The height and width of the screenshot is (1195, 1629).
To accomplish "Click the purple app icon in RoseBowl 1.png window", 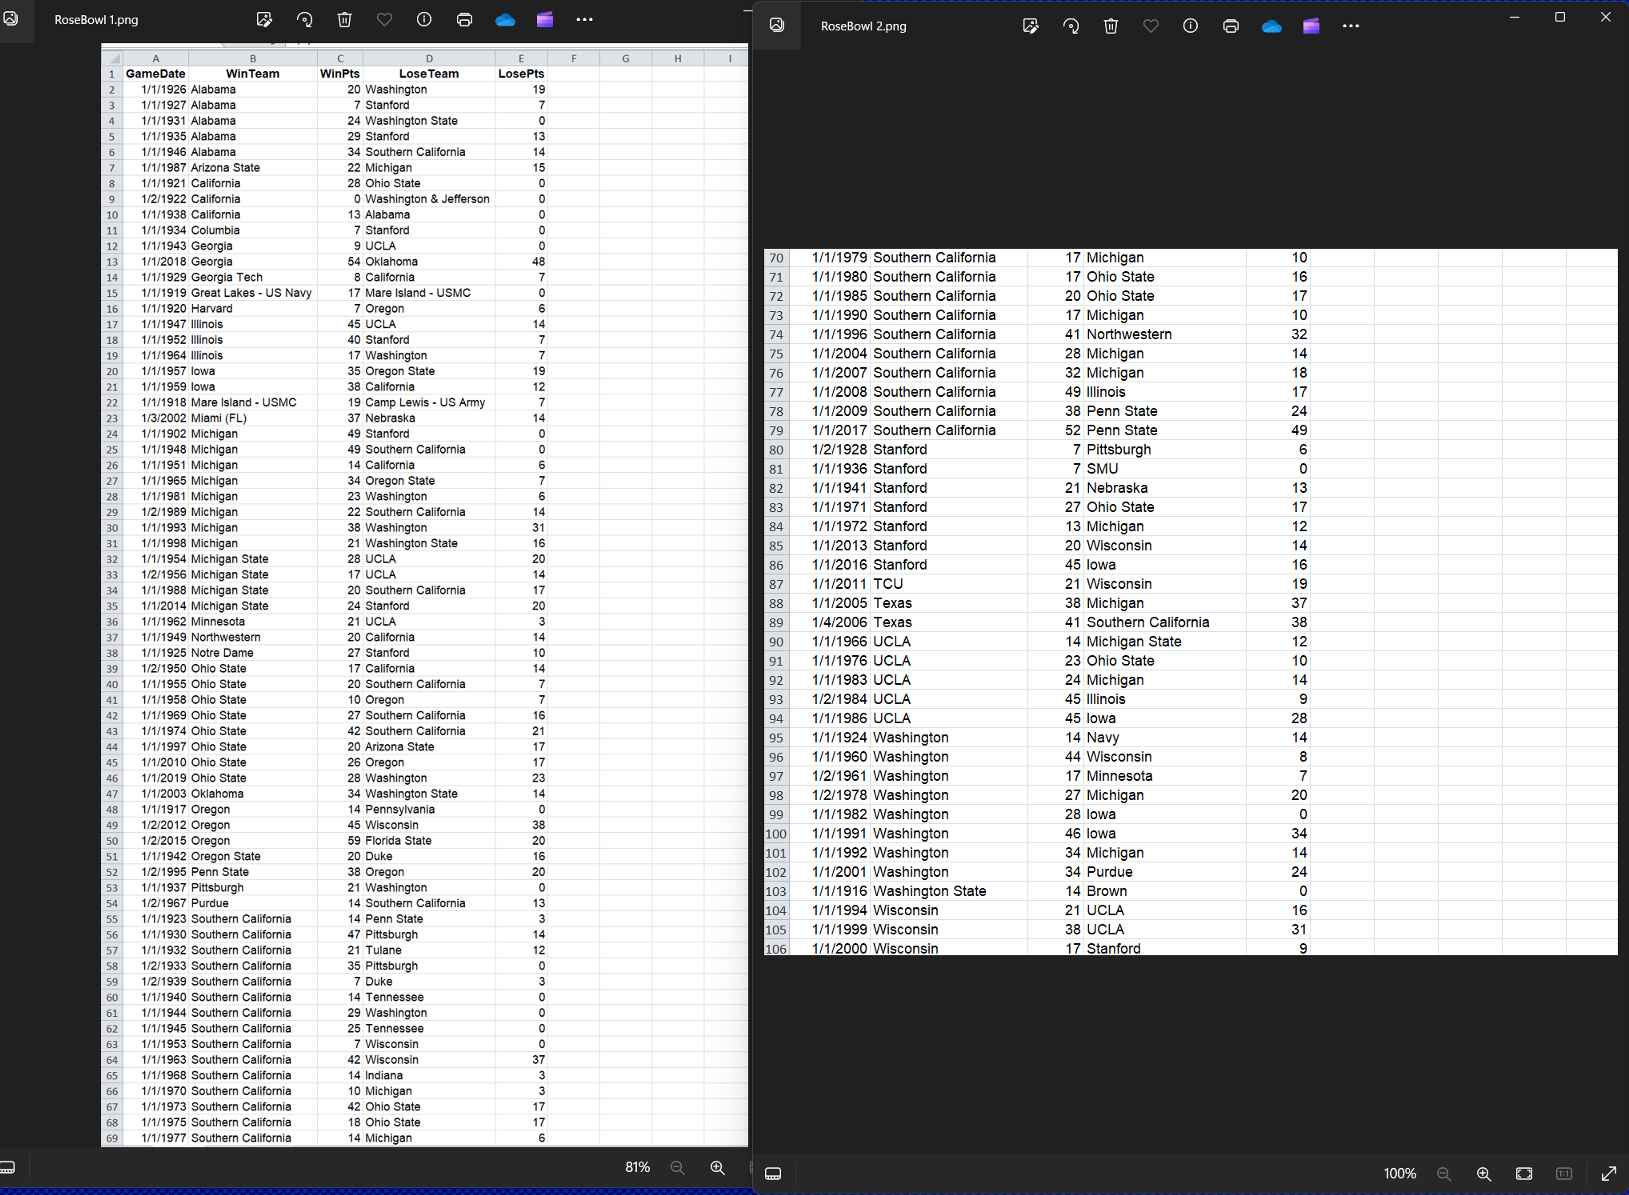I will pyautogui.click(x=545, y=20).
